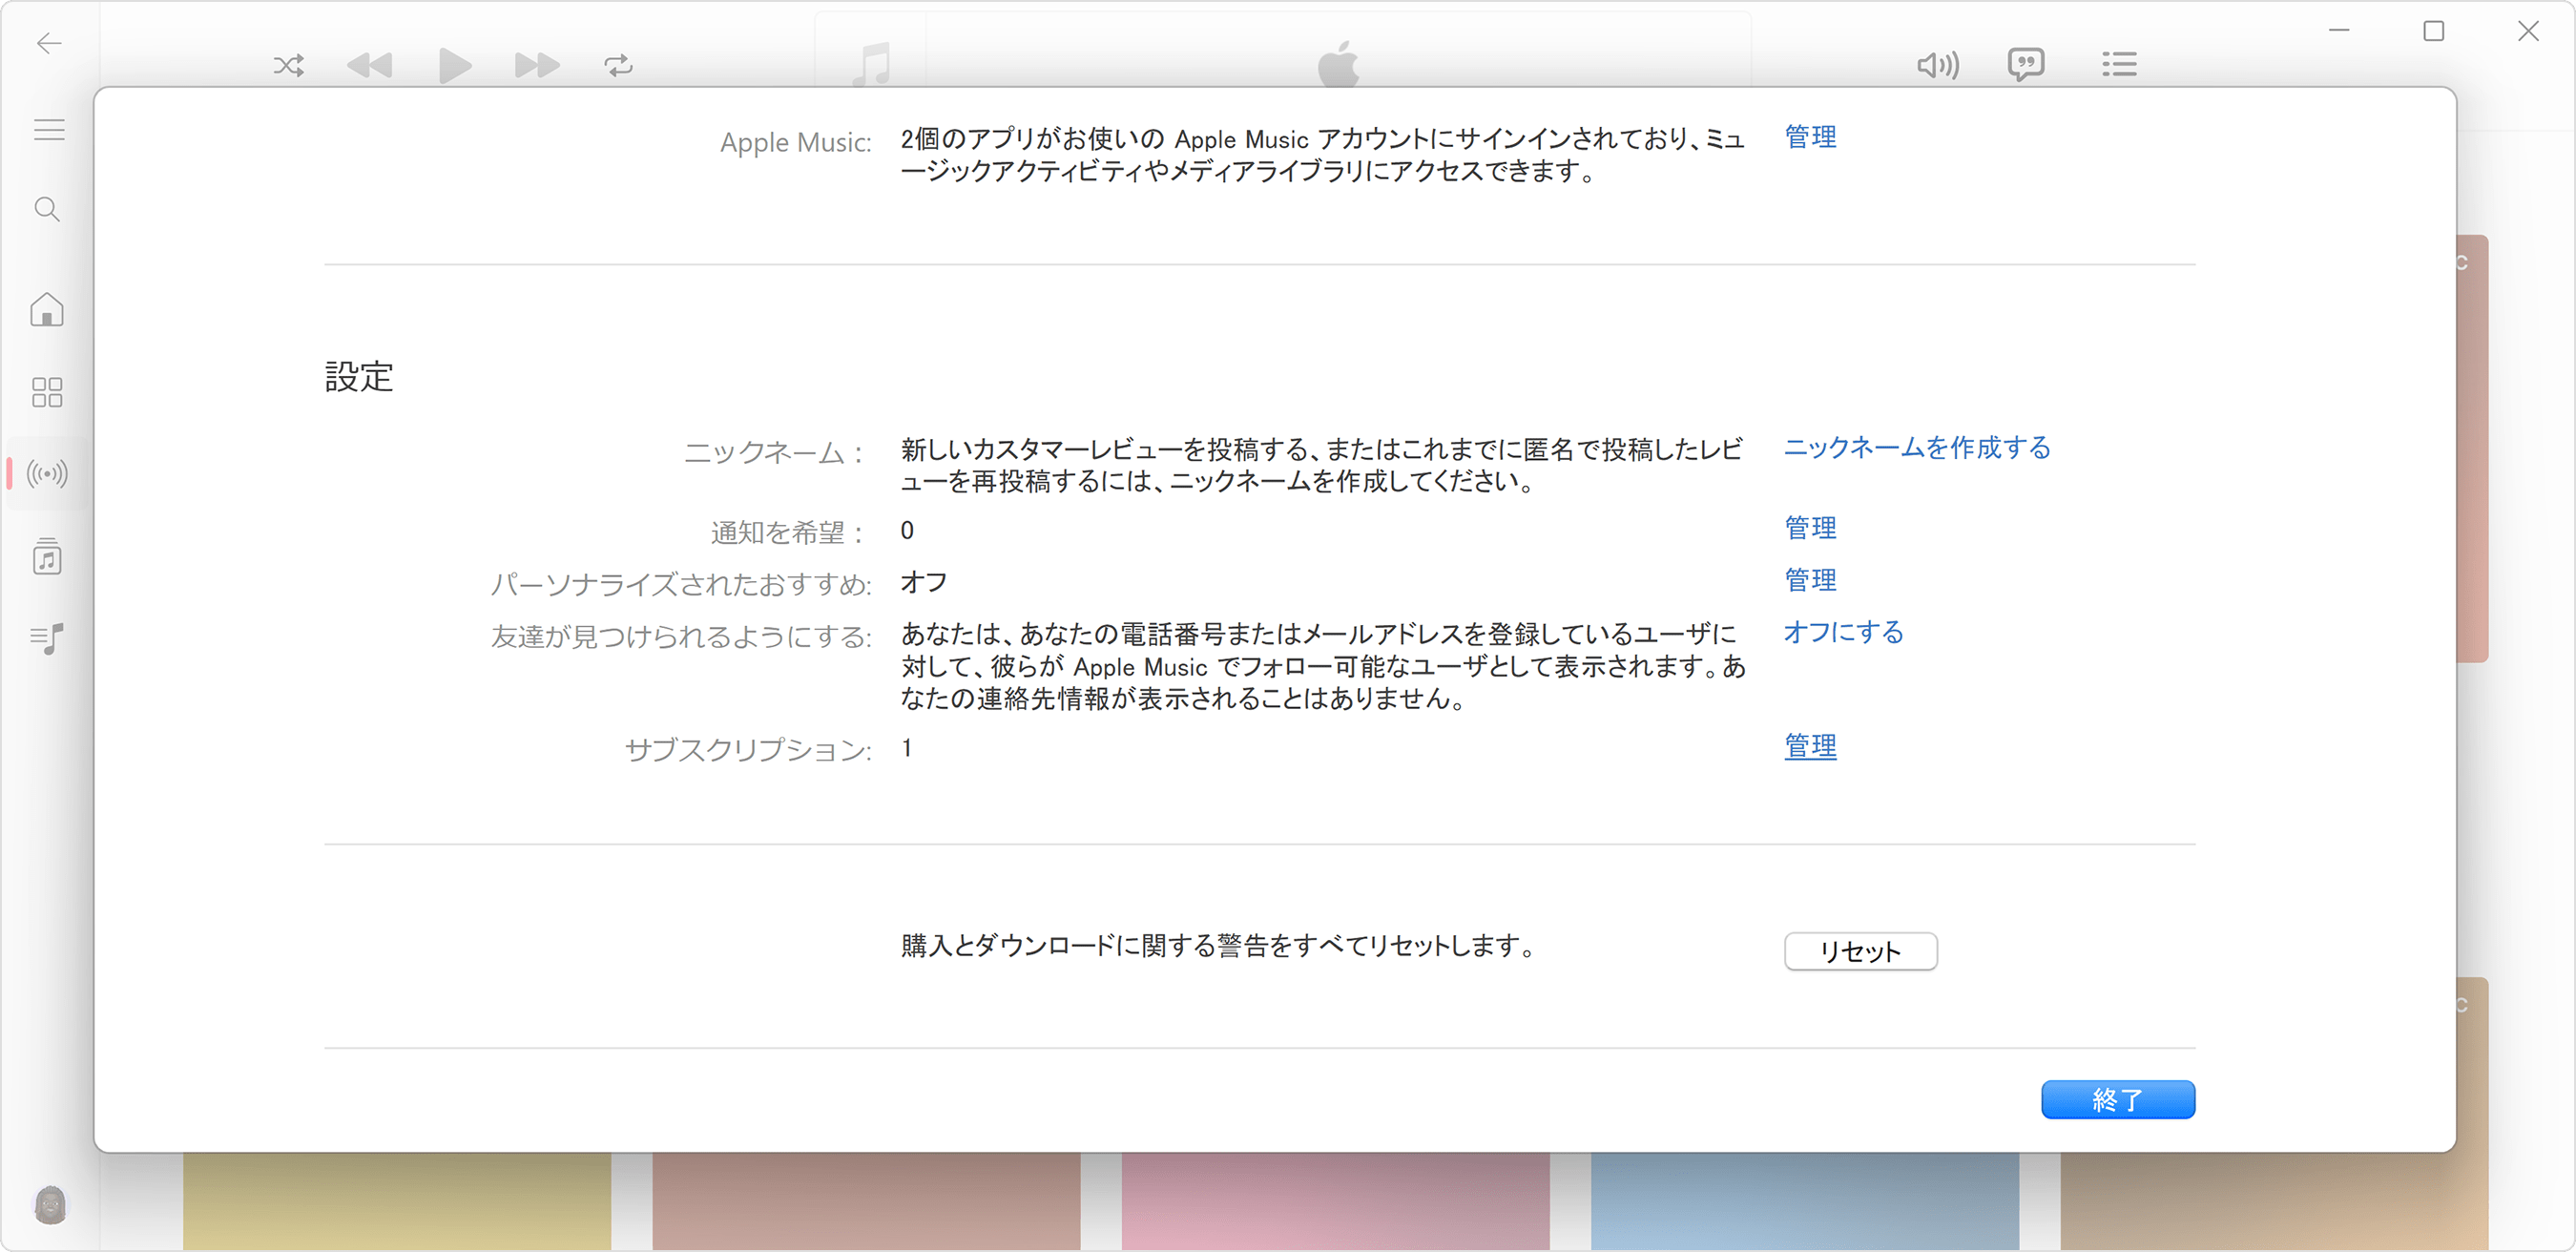2576x1252 pixels.
Task: Show the Lyrics panel
Action: point(2025,64)
